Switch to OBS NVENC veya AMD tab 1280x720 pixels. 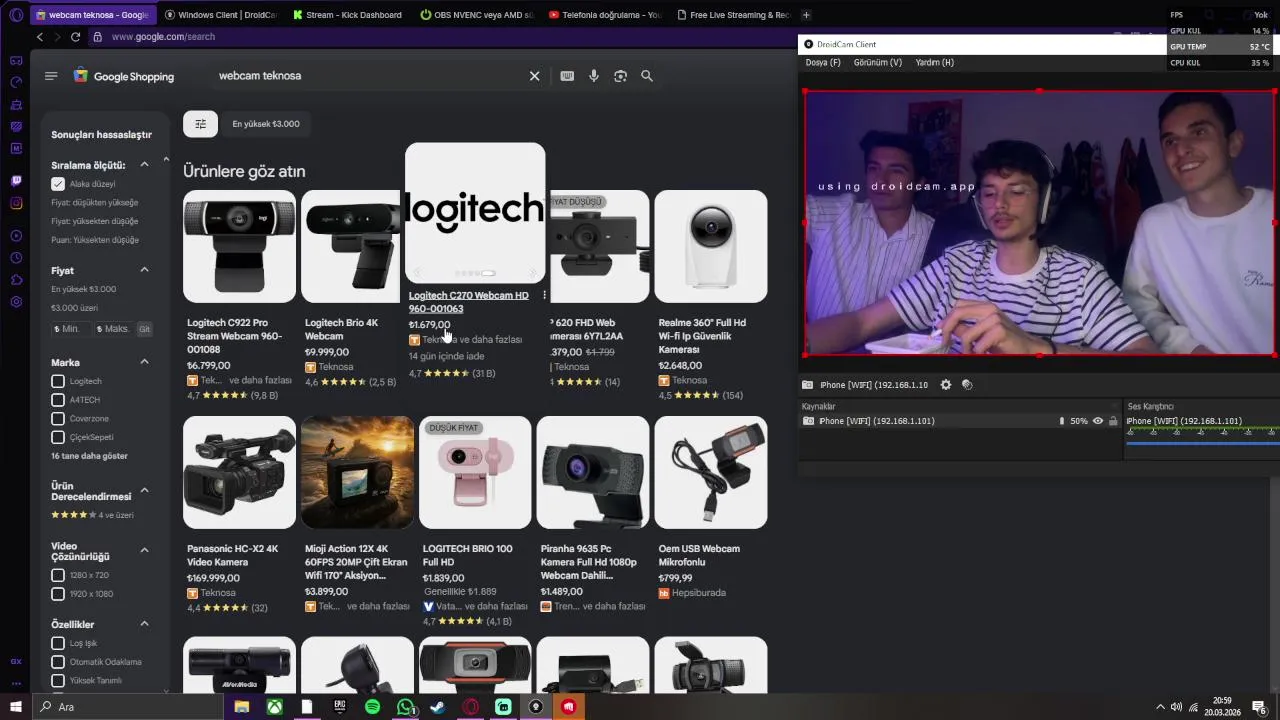tap(477, 15)
